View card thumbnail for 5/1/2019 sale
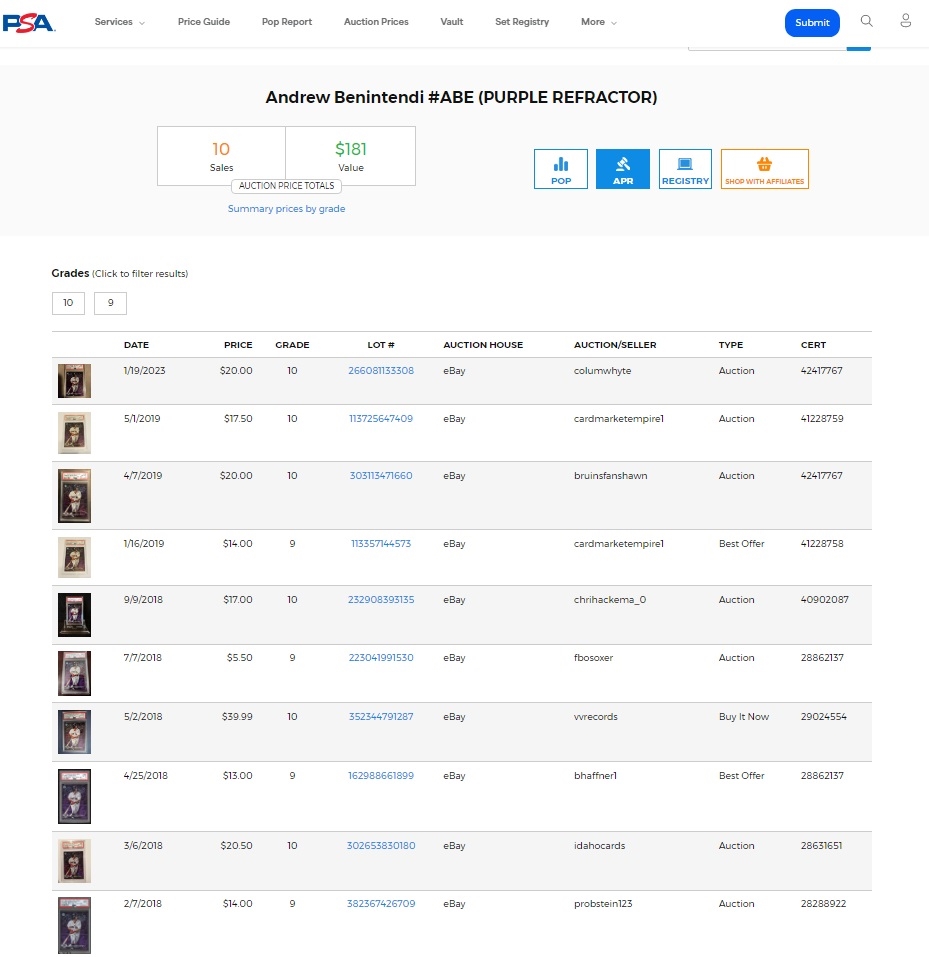929x957 pixels. tap(74, 433)
